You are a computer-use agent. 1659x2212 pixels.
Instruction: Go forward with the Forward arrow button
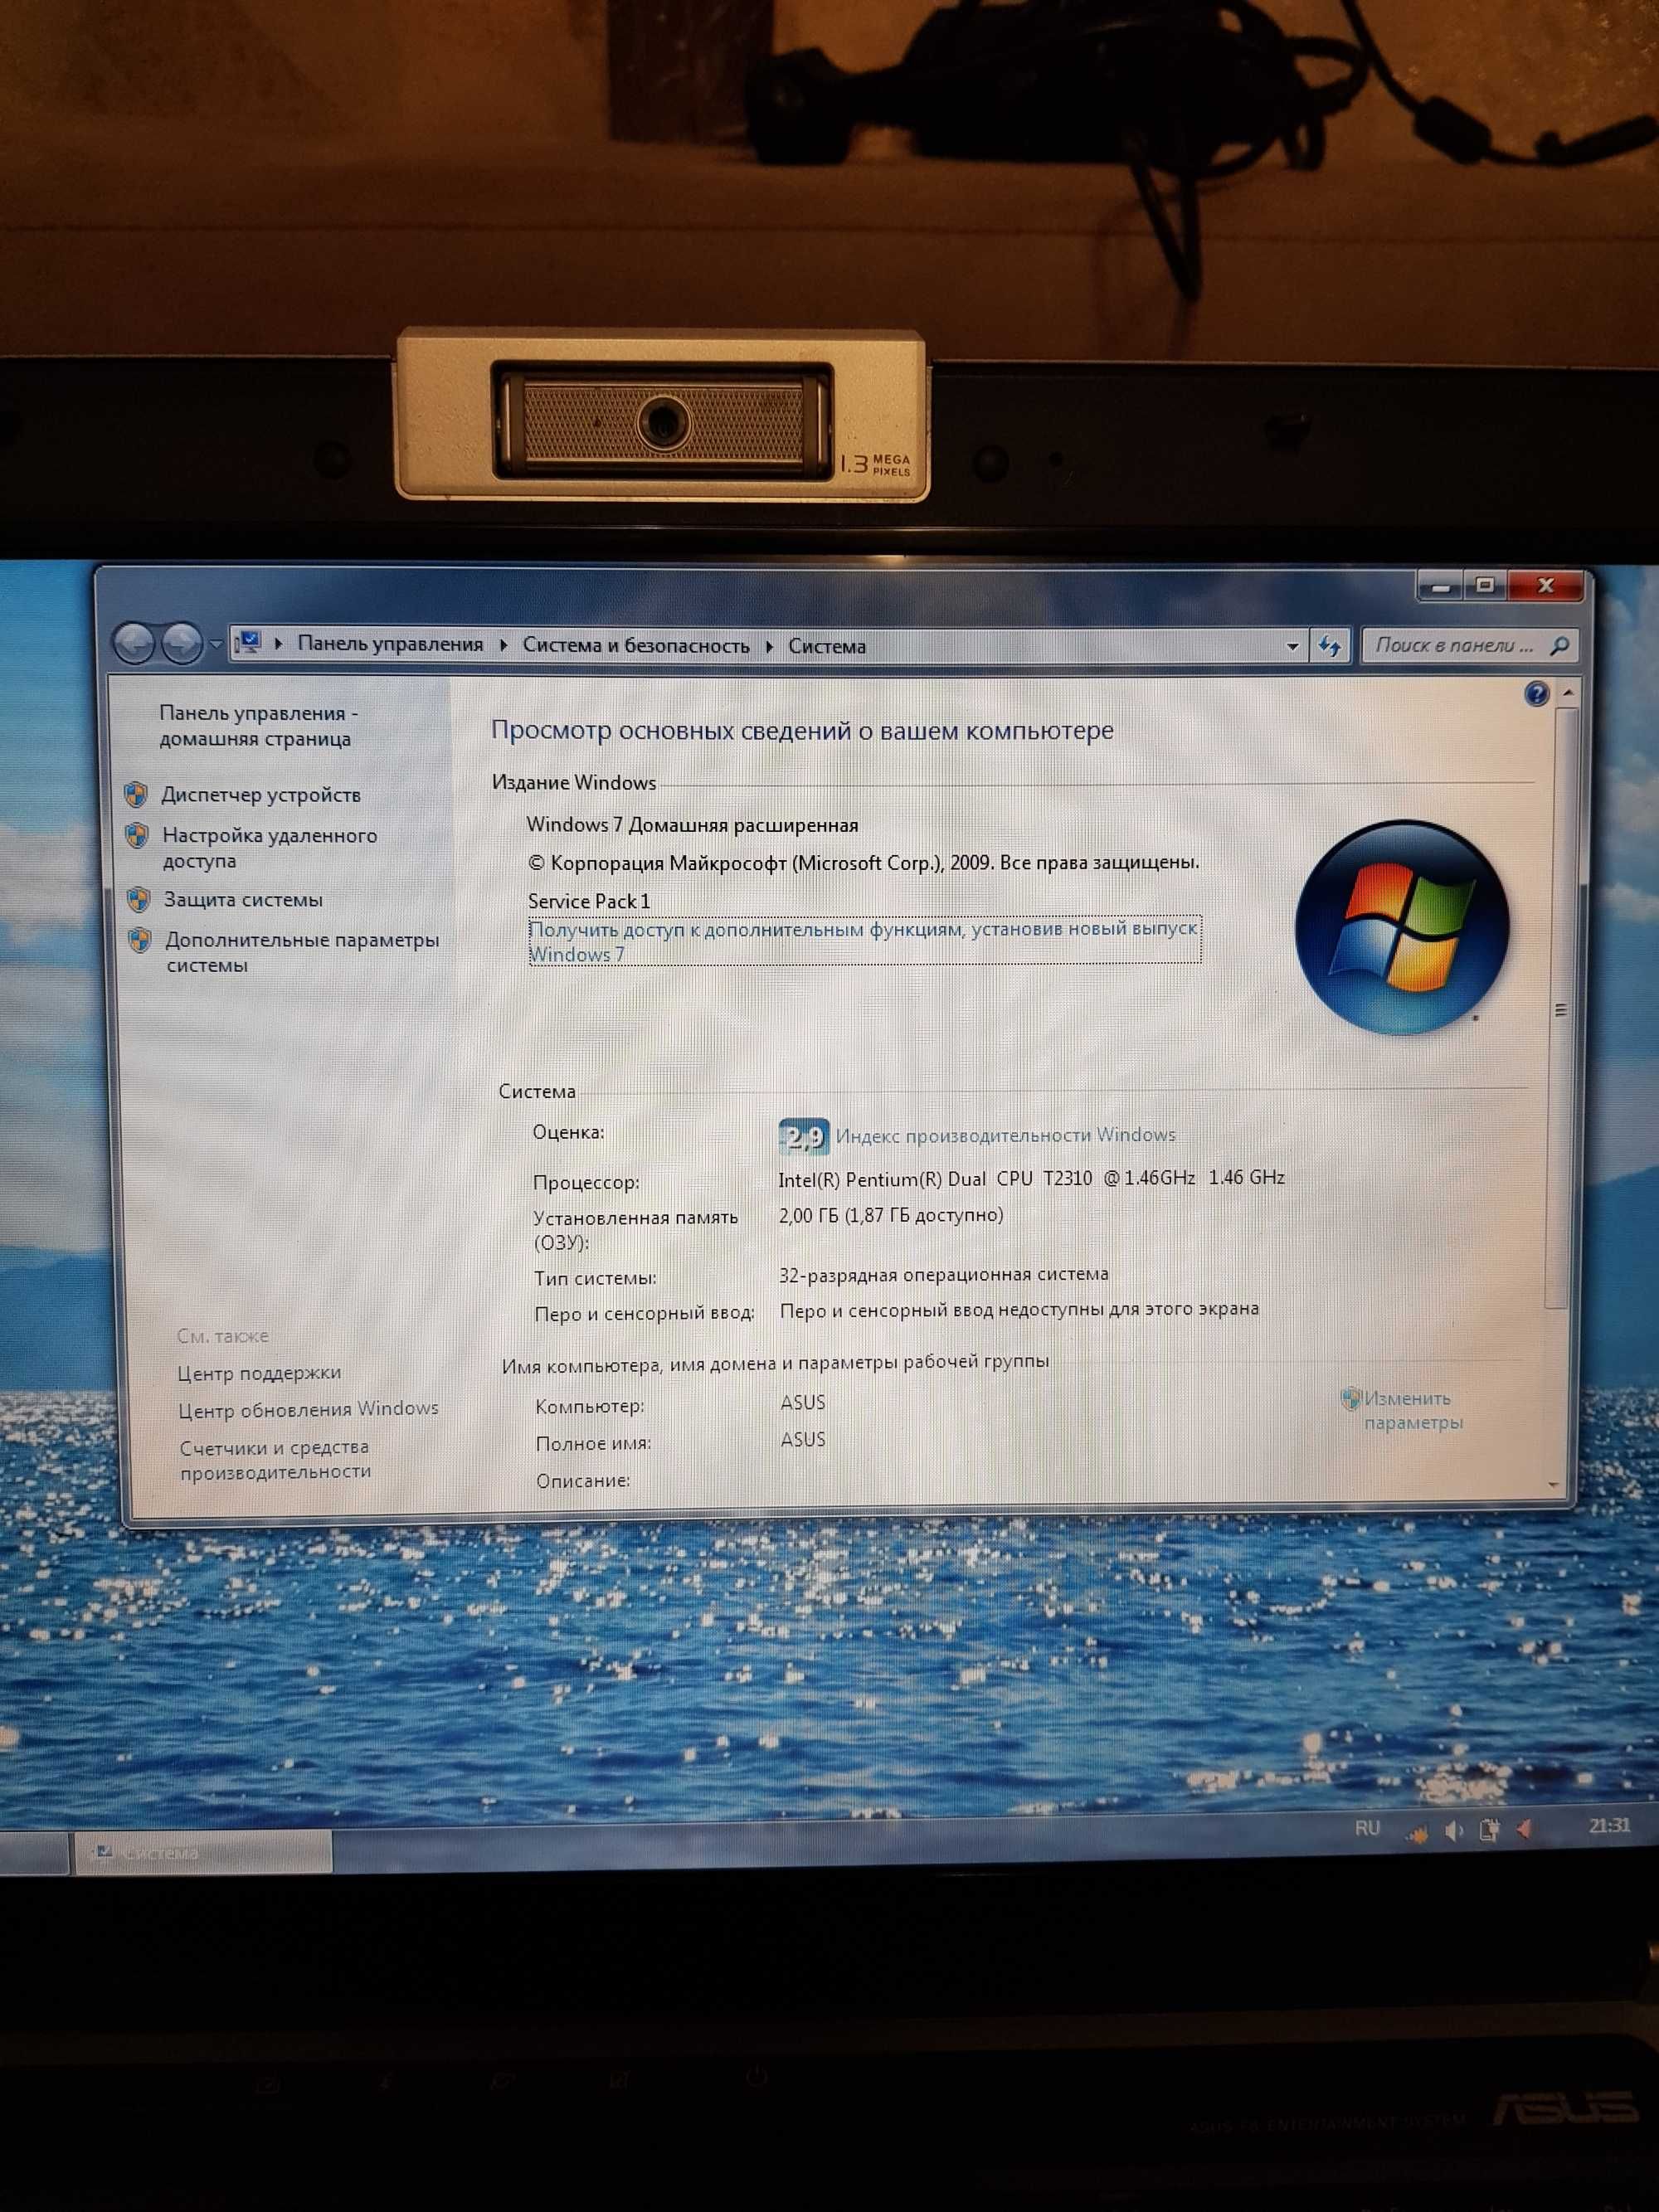click(x=181, y=643)
